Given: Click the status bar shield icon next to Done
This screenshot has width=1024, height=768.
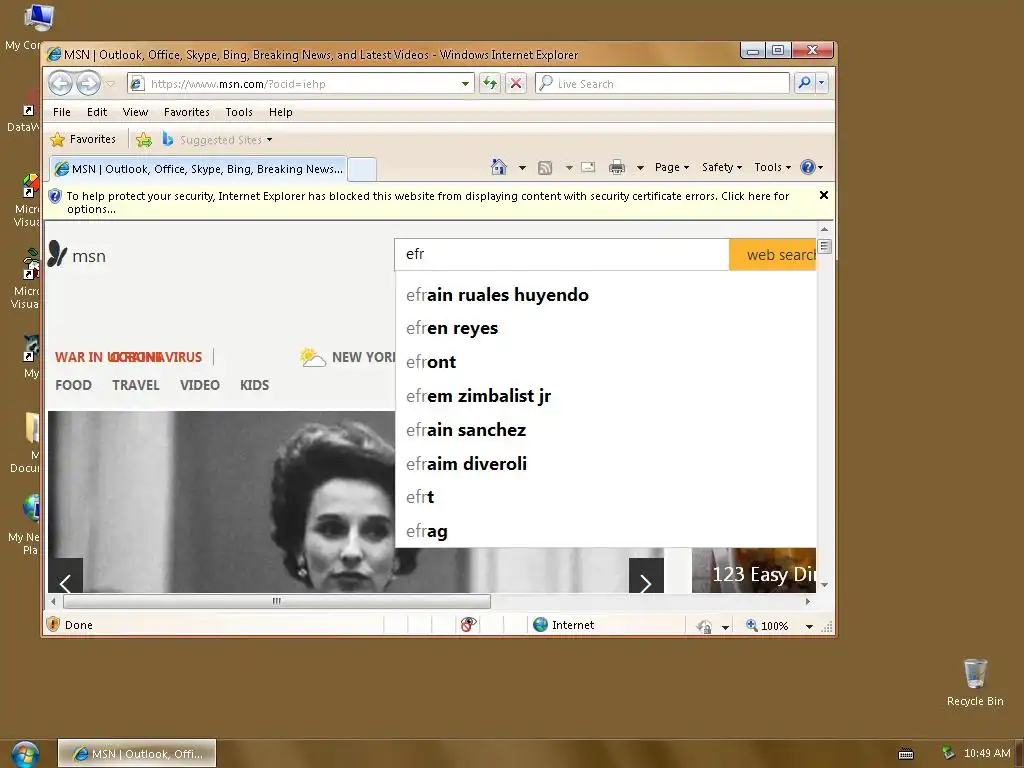Looking at the screenshot, I should tap(54, 625).
